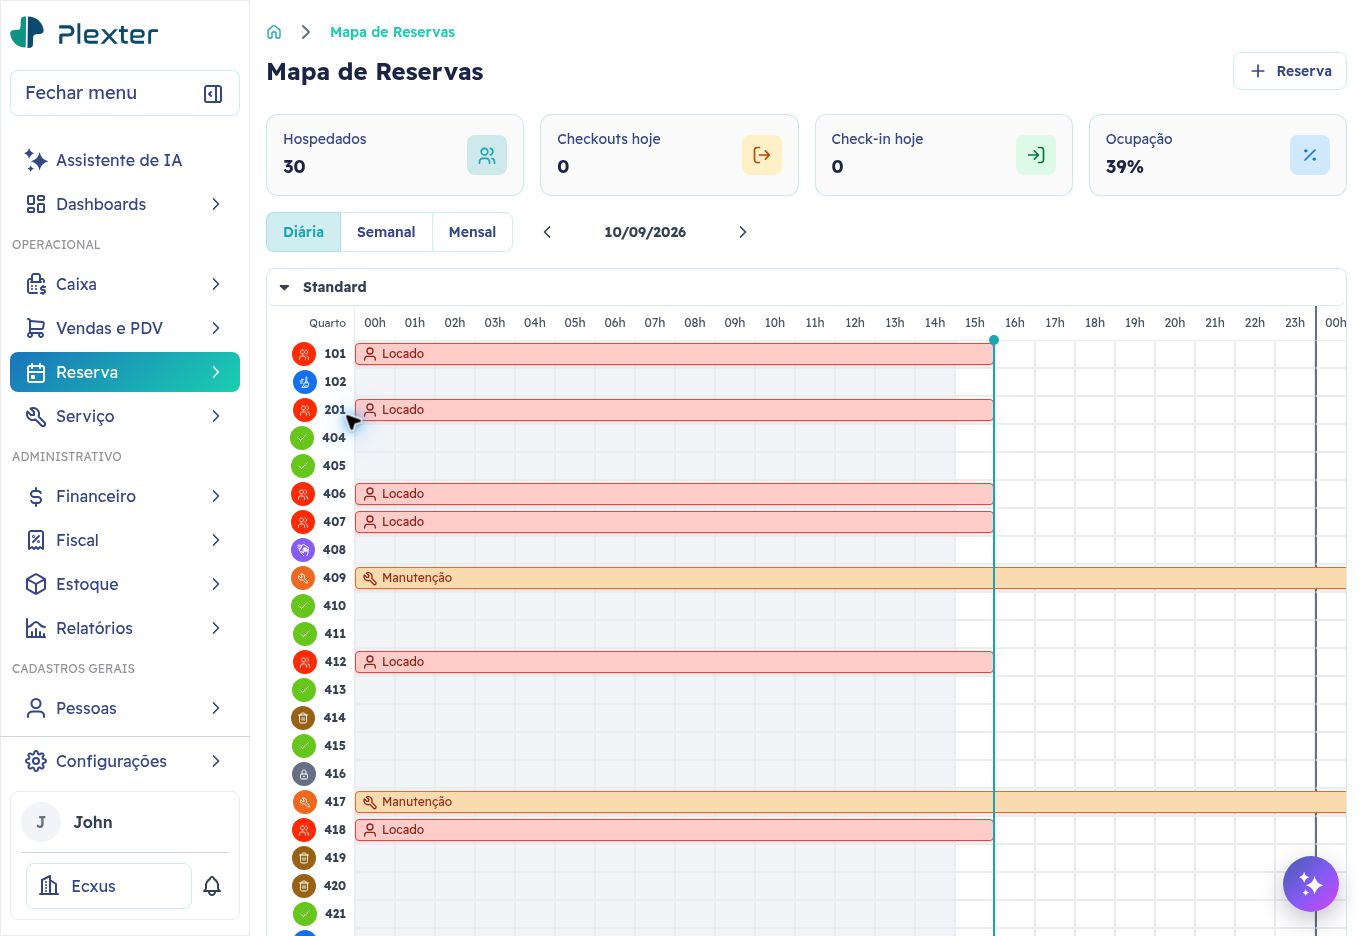Viewport: 1363px width, 936px height.
Task: Switch to the Semanal view tab
Action: click(x=386, y=232)
